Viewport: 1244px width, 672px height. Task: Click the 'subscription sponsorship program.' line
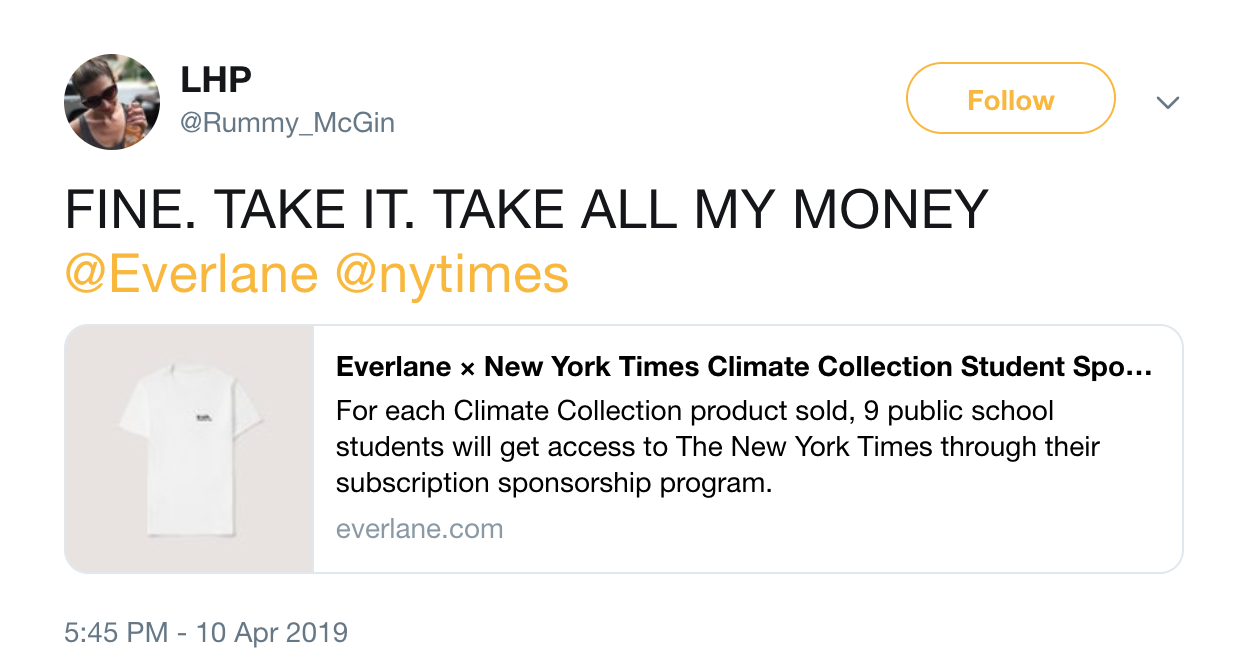tap(554, 483)
